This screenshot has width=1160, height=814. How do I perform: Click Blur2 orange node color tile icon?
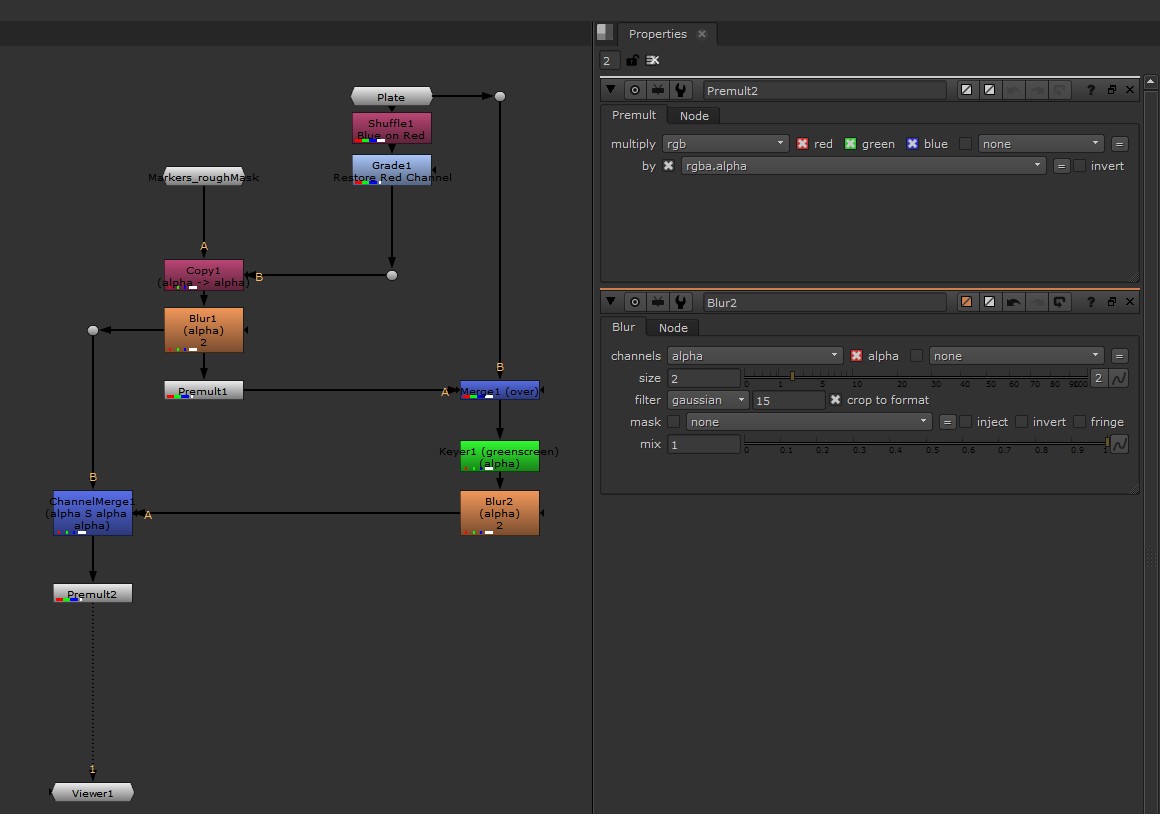[966, 302]
